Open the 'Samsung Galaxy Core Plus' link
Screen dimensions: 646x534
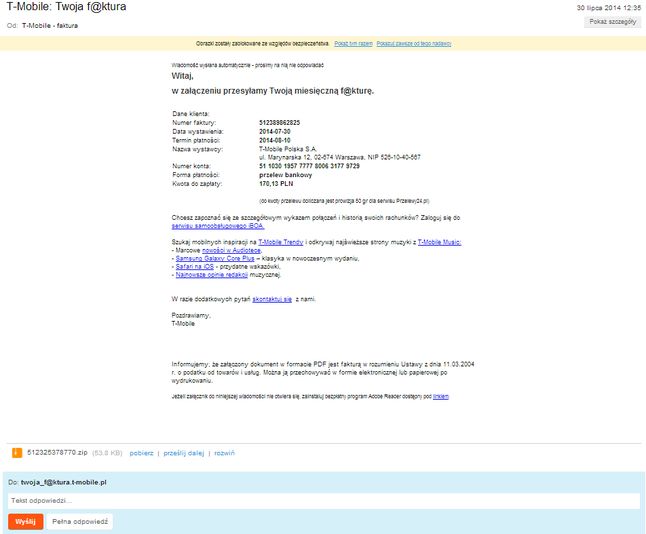click(215, 259)
